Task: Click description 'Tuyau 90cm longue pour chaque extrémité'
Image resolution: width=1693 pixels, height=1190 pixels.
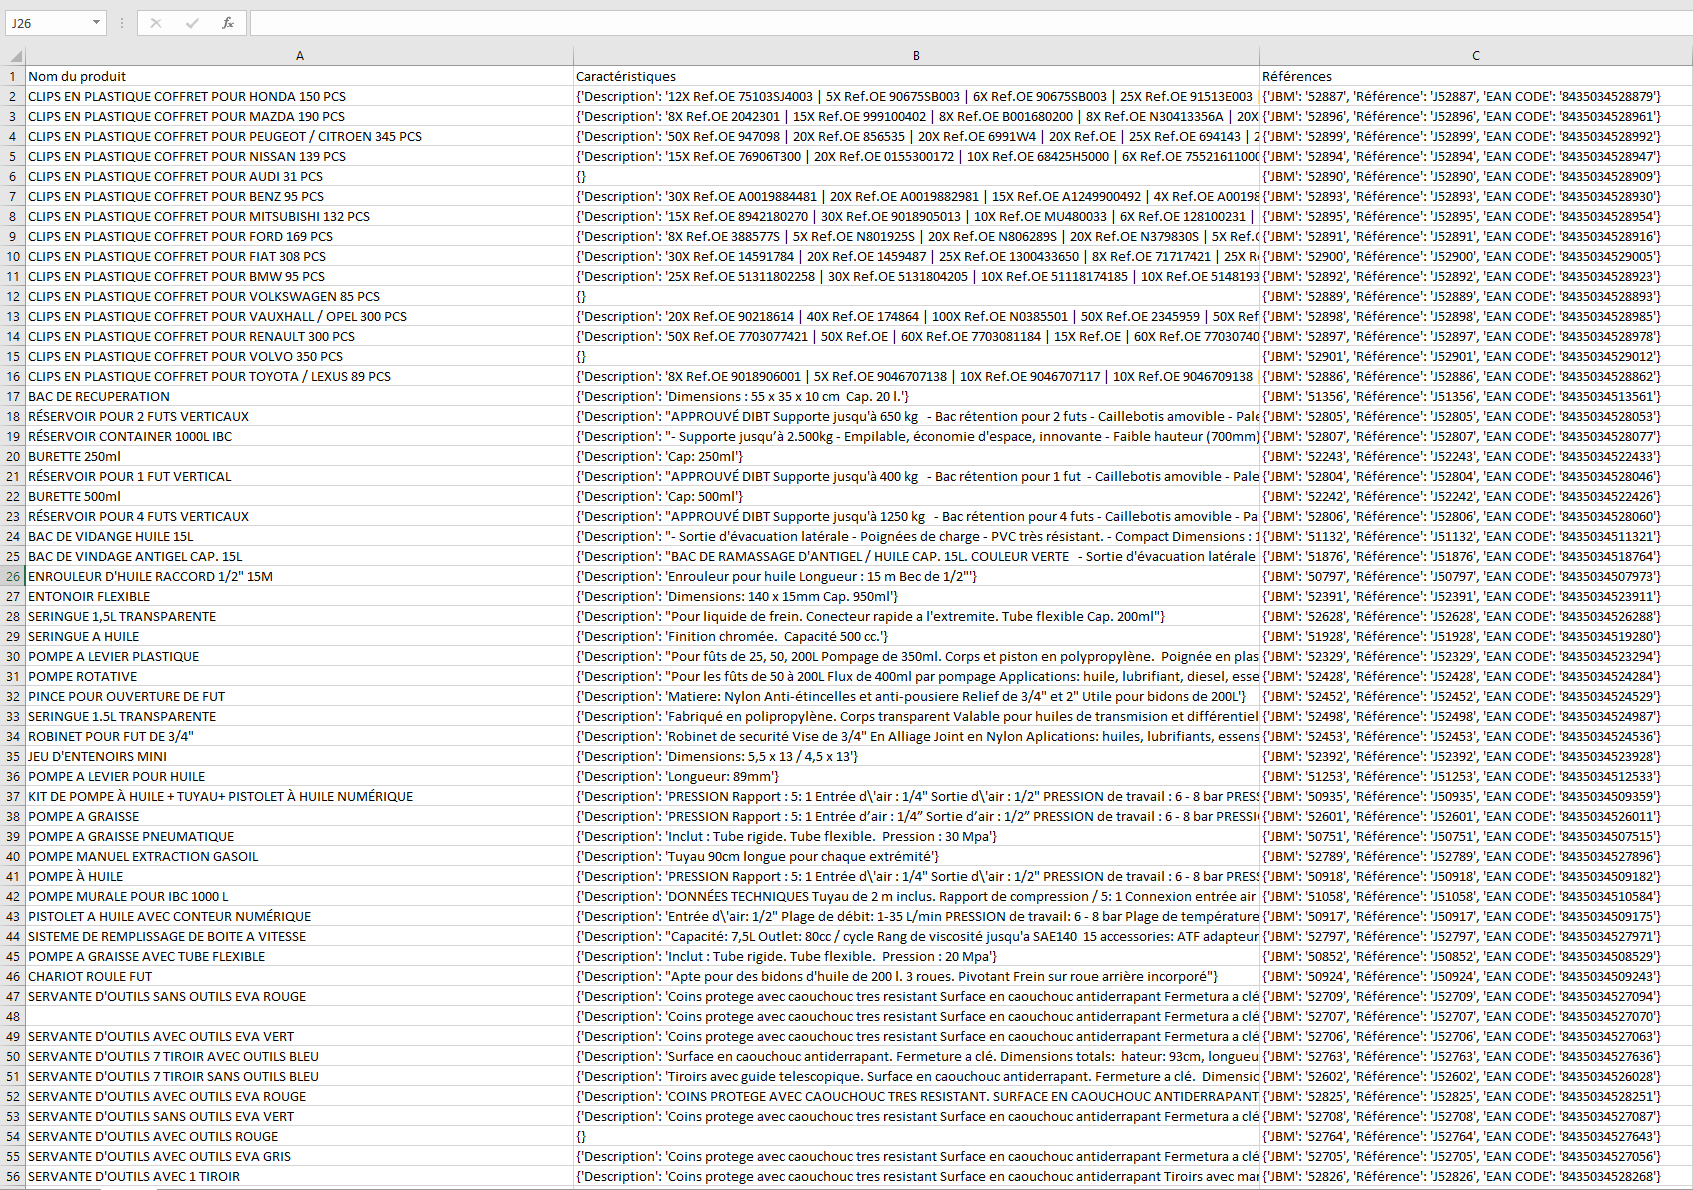Action: tap(916, 856)
